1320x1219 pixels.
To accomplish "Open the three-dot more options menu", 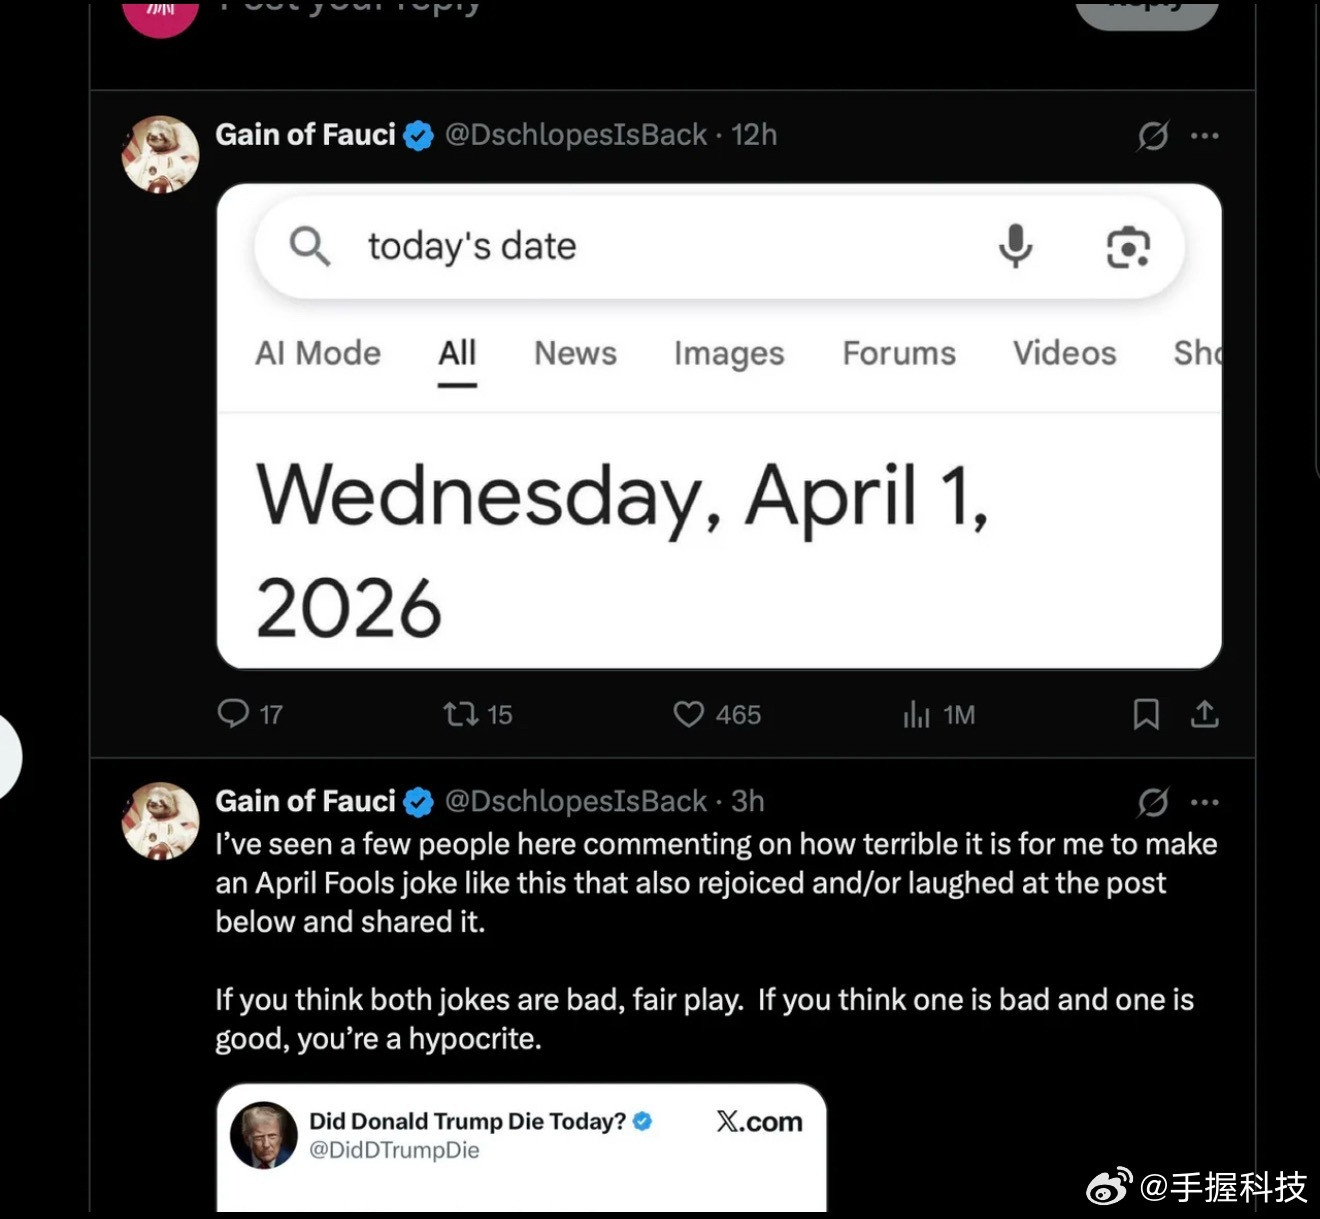I will (x=1206, y=136).
